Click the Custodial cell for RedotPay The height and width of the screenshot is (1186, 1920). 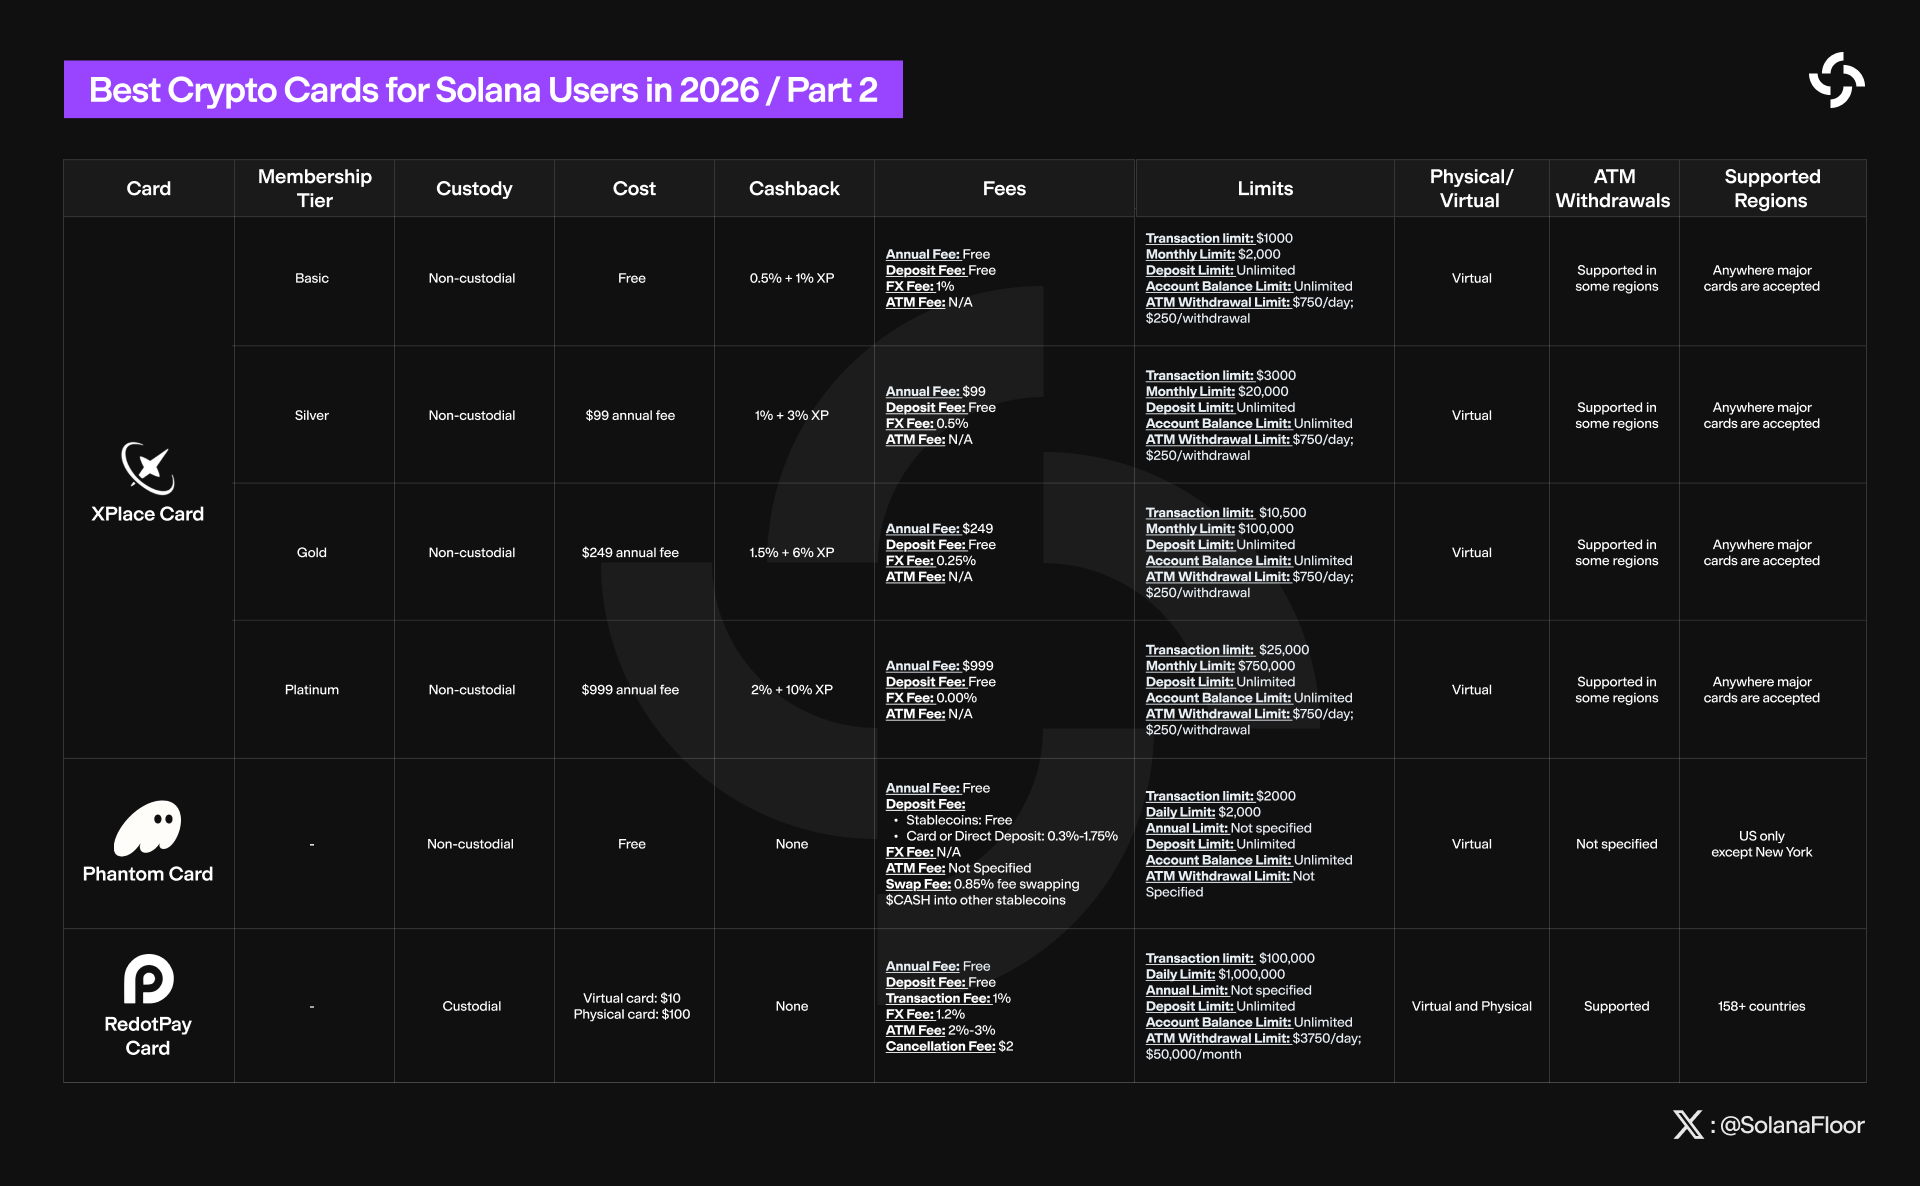coord(472,1006)
